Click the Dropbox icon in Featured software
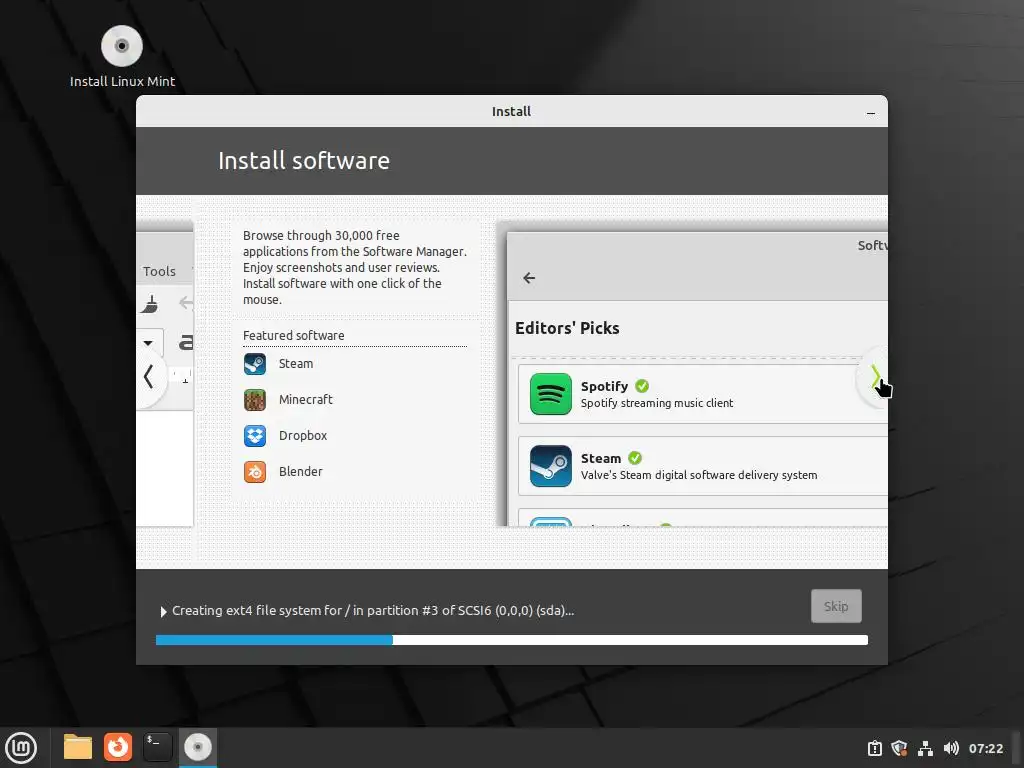This screenshot has height=768, width=1024. tap(255, 436)
